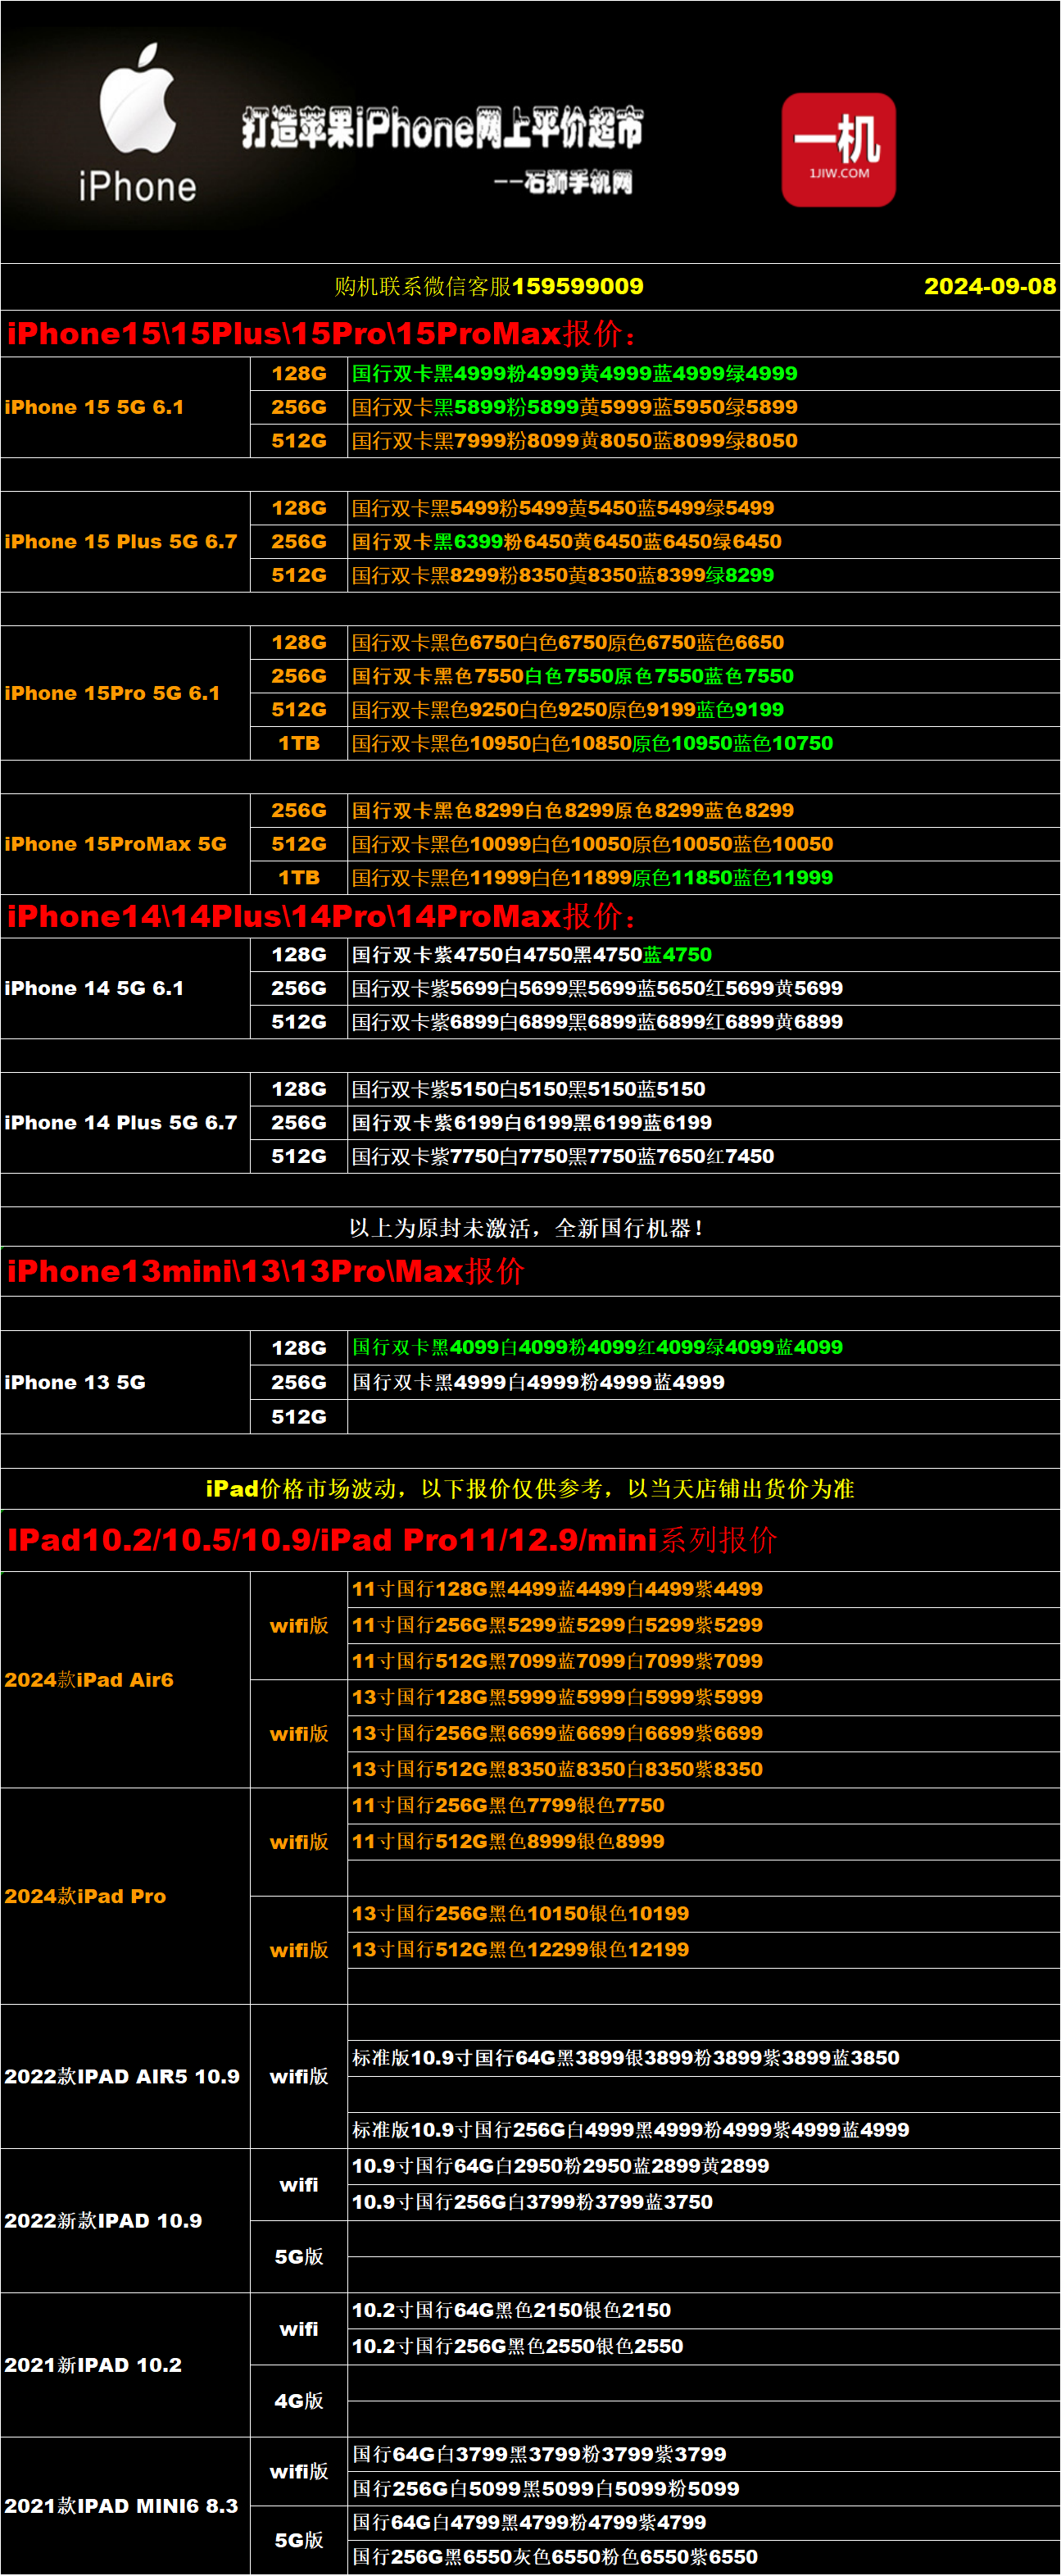Click the price row with 紫7750白7750
The image size is (1061, 2576).
(x=703, y=1156)
